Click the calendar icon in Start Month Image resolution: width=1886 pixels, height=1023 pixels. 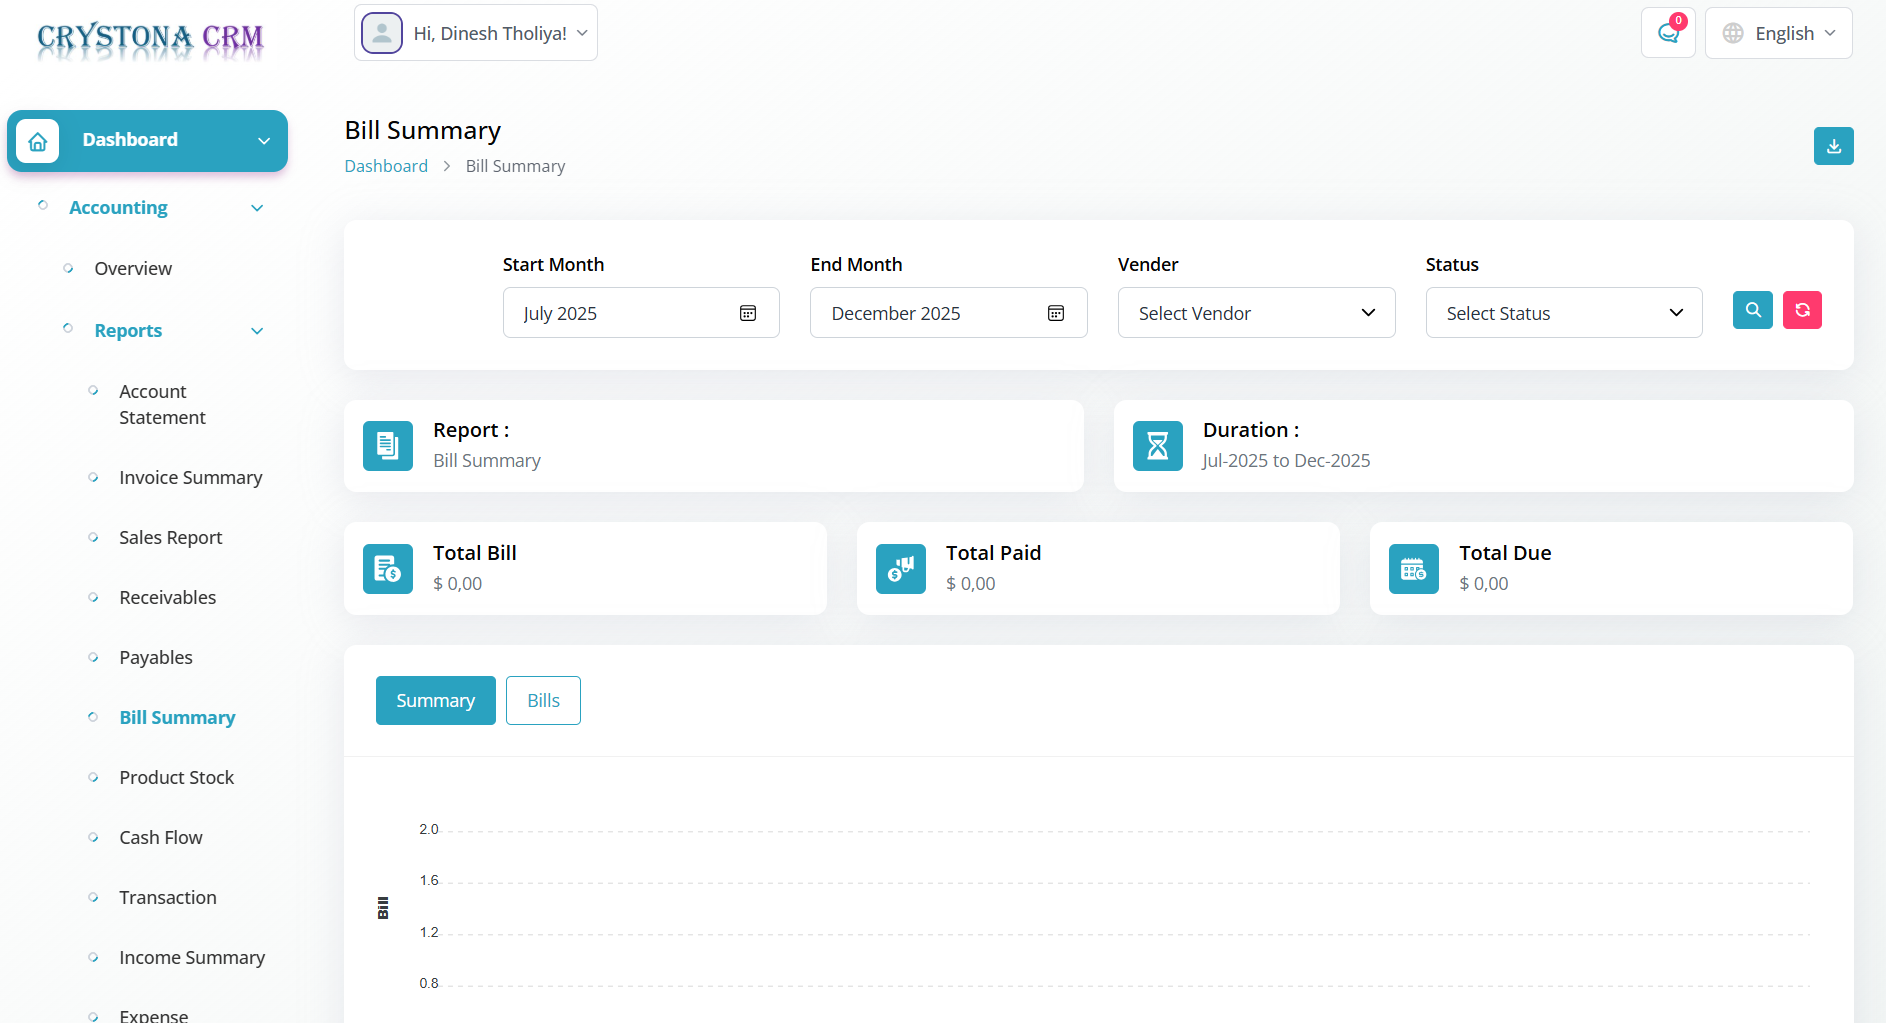[x=747, y=313]
